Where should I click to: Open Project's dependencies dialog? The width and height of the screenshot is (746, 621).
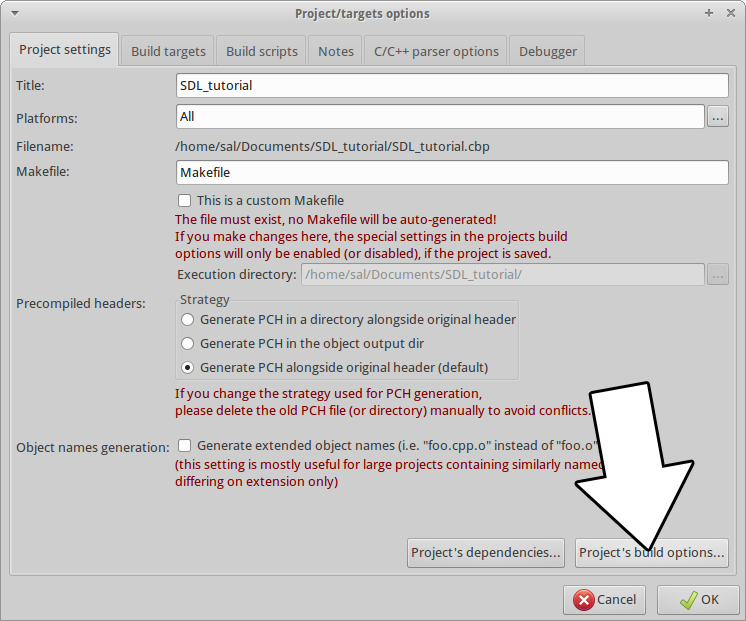coord(486,553)
